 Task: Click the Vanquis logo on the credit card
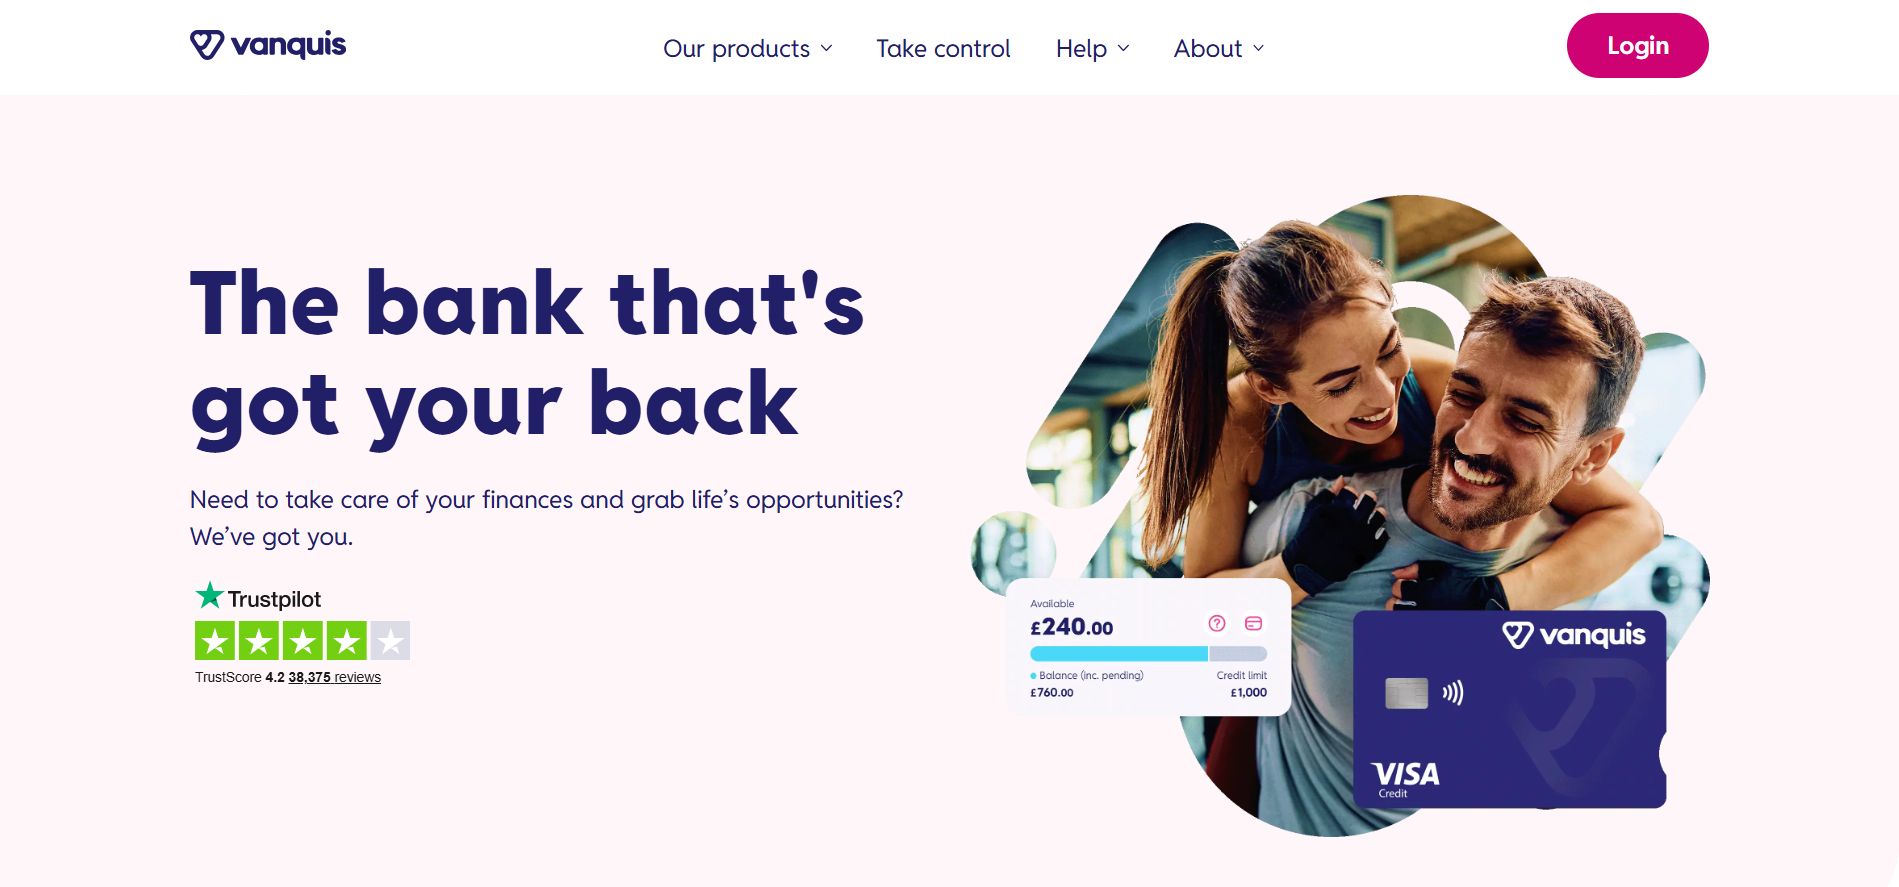(x=1574, y=635)
